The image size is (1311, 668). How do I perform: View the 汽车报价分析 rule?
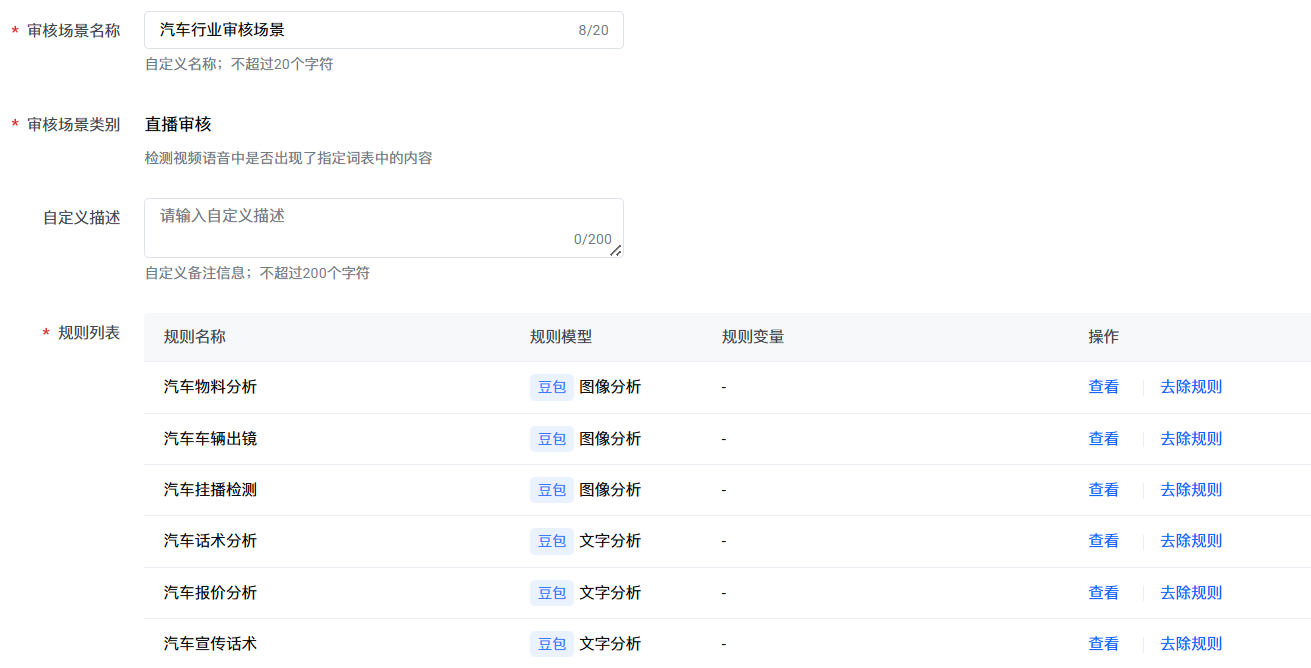pos(1103,593)
